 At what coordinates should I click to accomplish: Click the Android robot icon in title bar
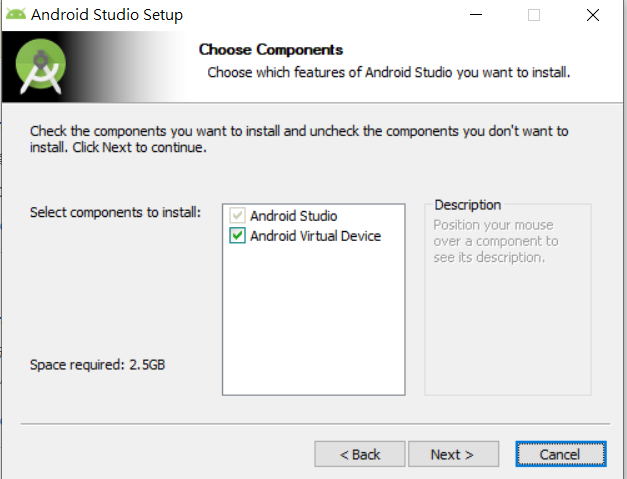(x=15, y=15)
